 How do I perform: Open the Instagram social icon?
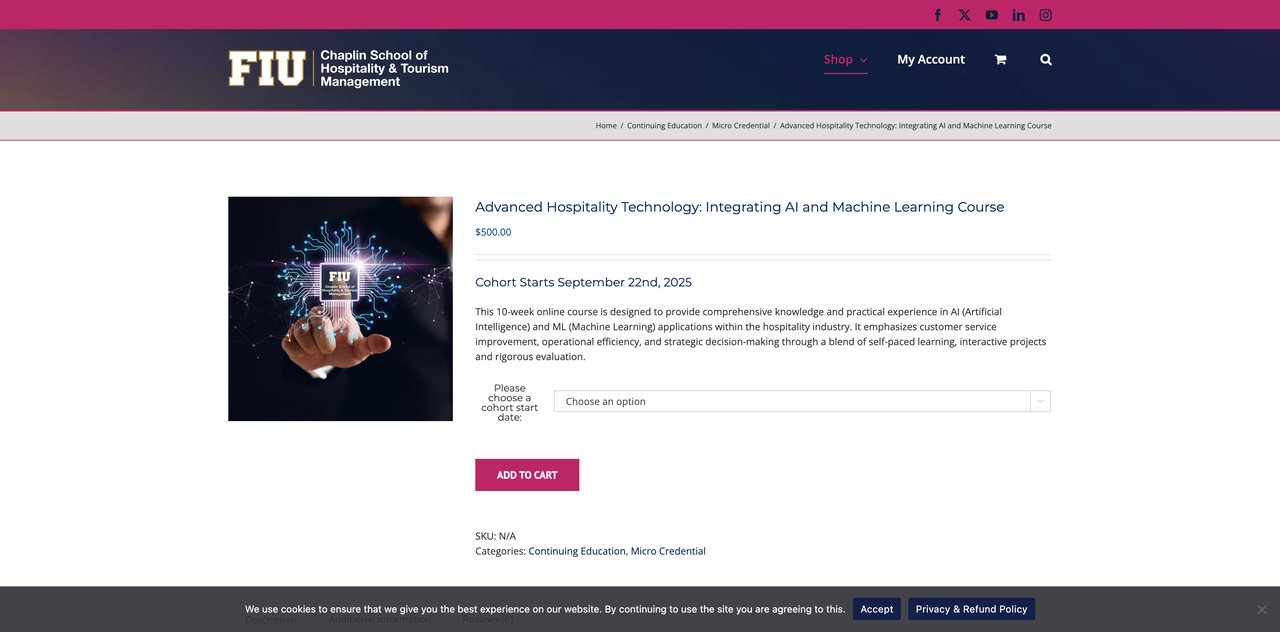click(1046, 15)
